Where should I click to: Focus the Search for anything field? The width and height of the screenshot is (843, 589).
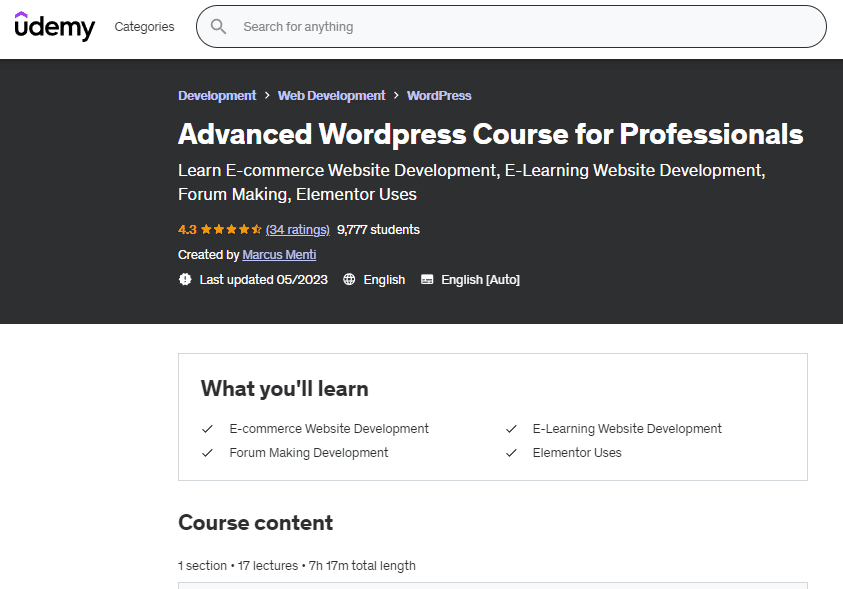pyautogui.click(x=520, y=27)
